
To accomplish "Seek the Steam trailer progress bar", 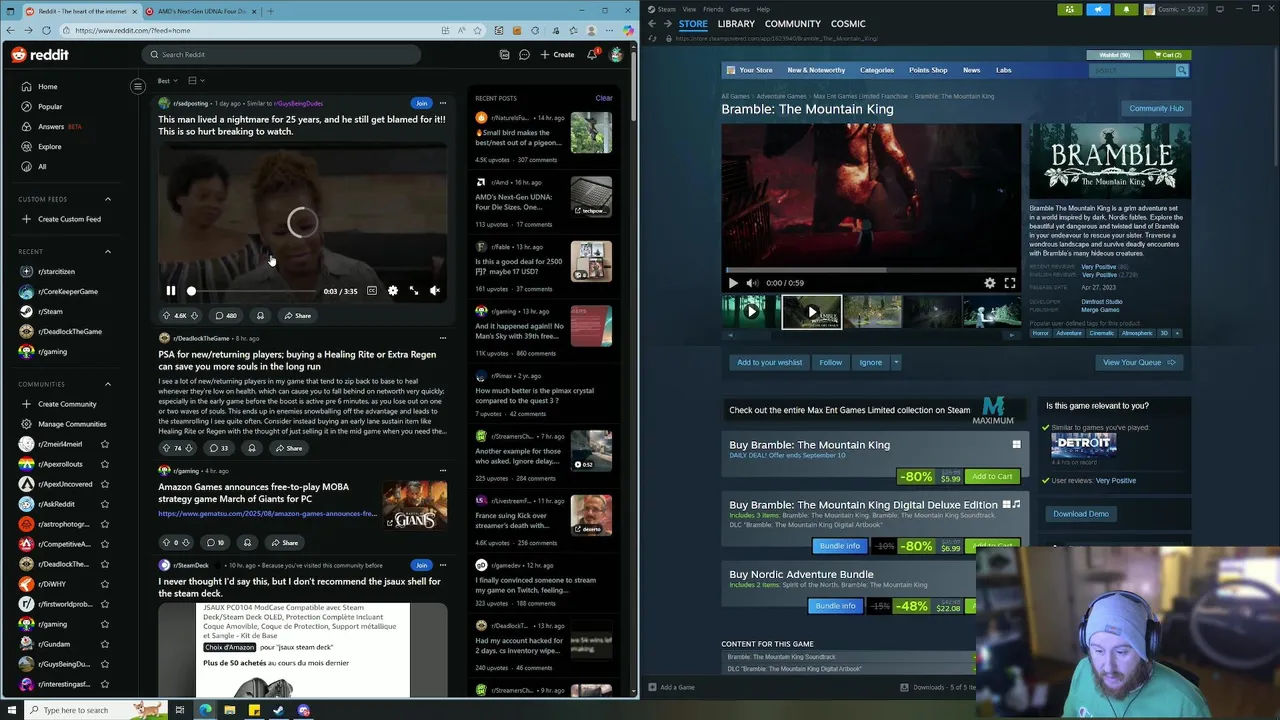I will coord(871,270).
